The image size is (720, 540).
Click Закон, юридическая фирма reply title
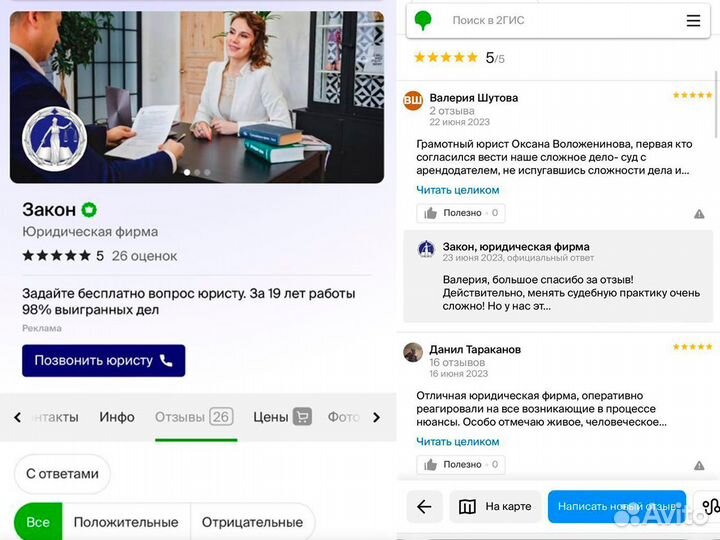click(x=516, y=247)
